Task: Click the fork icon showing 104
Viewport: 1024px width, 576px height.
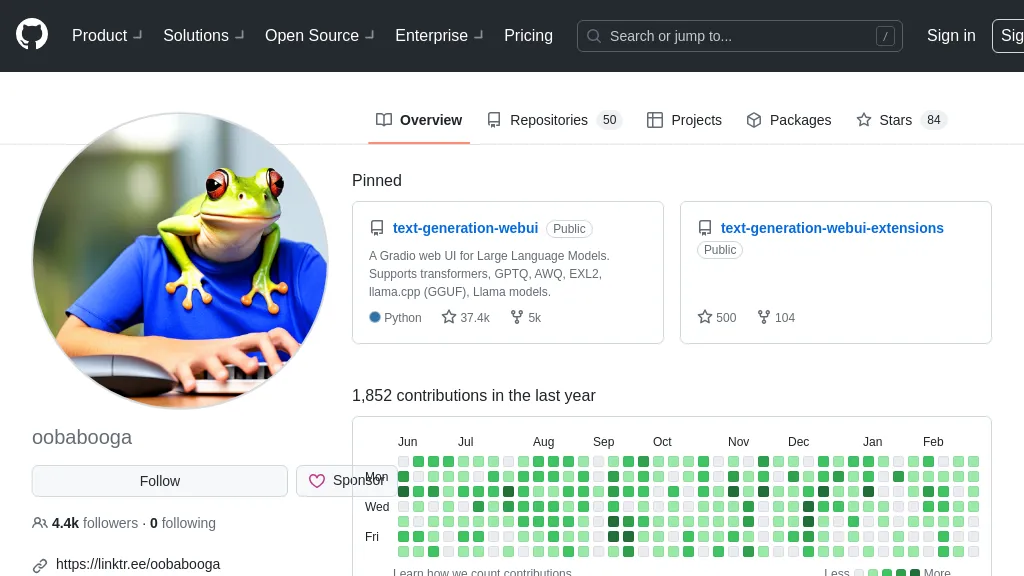Action: coord(764,317)
